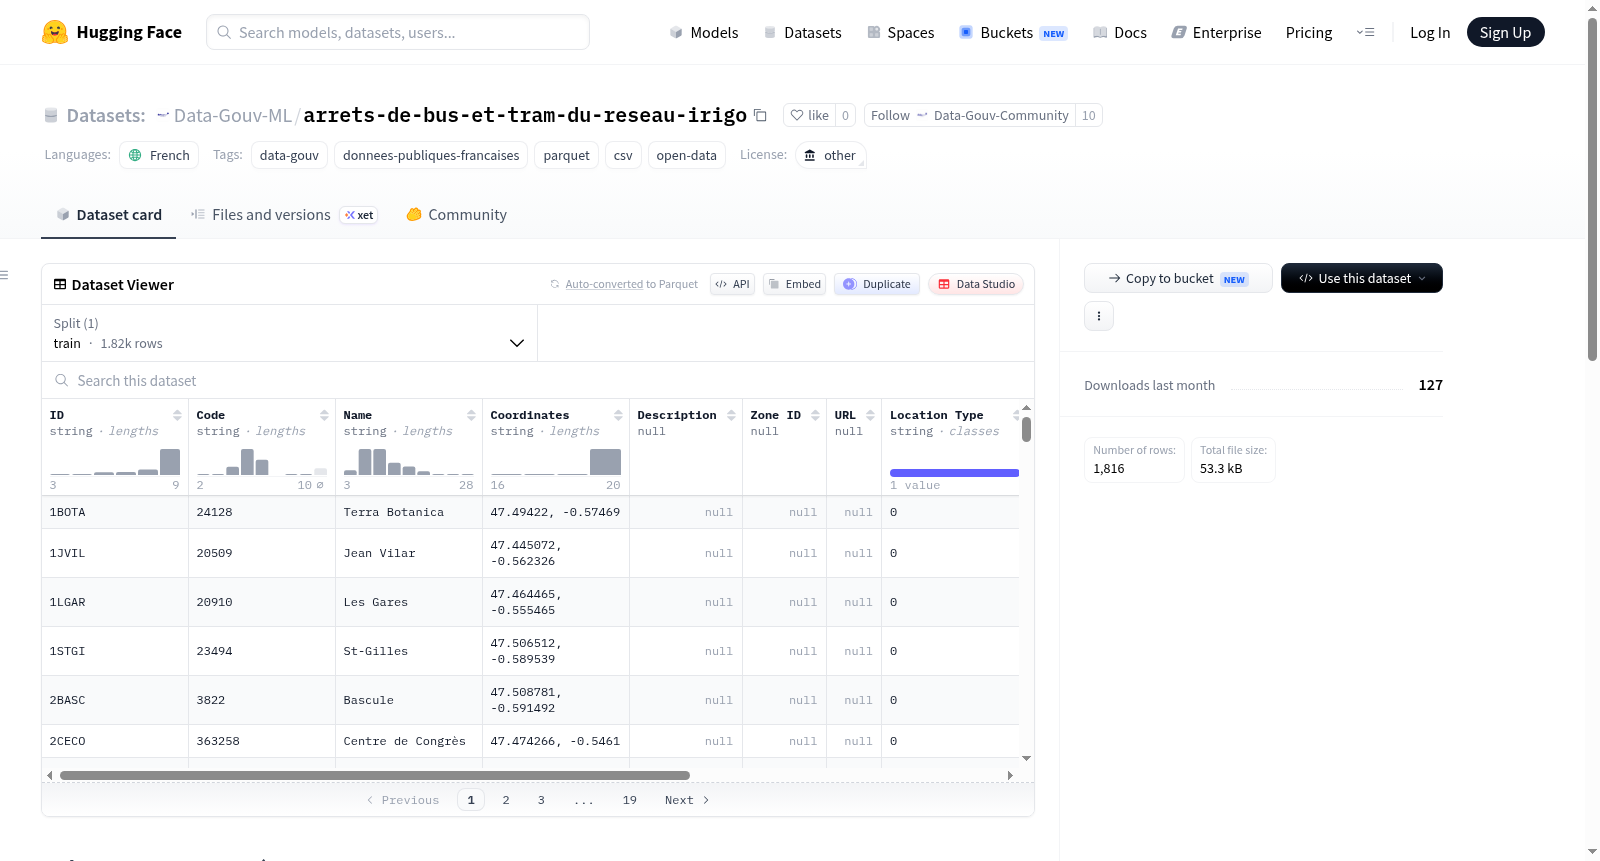Image resolution: width=1600 pixels, height=861 pixels.
Task: Click the open-data tag
Action: [686, 155]
